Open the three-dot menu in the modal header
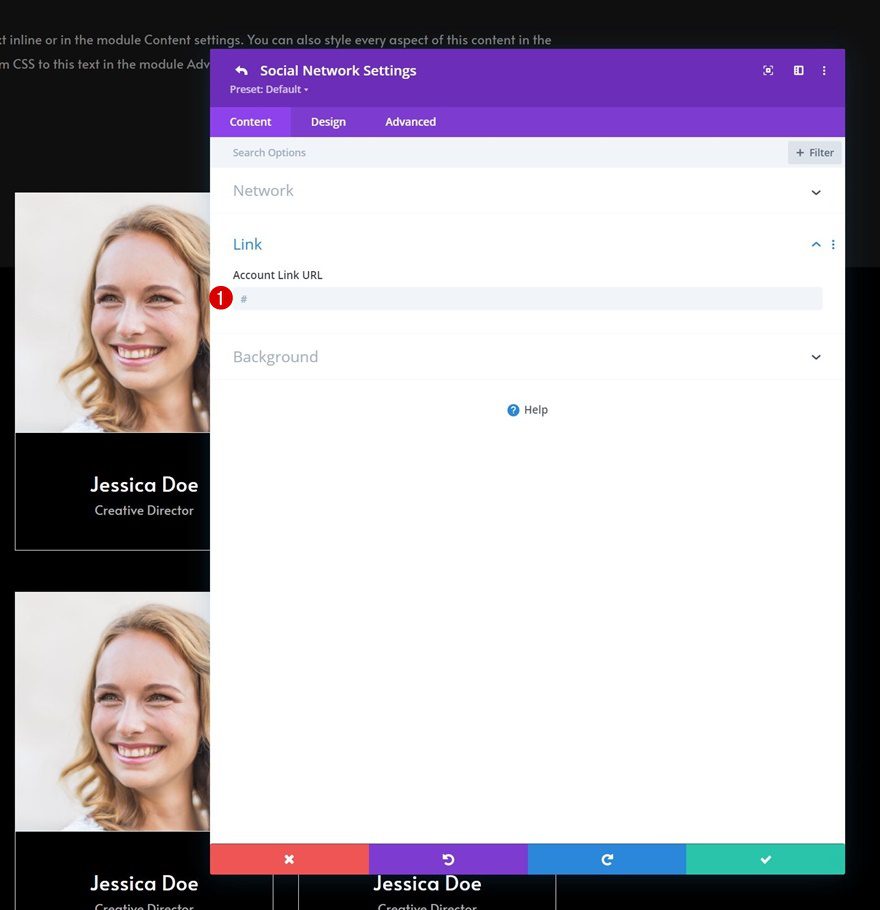The image size is (880, 910). click(x=824, y=70)
